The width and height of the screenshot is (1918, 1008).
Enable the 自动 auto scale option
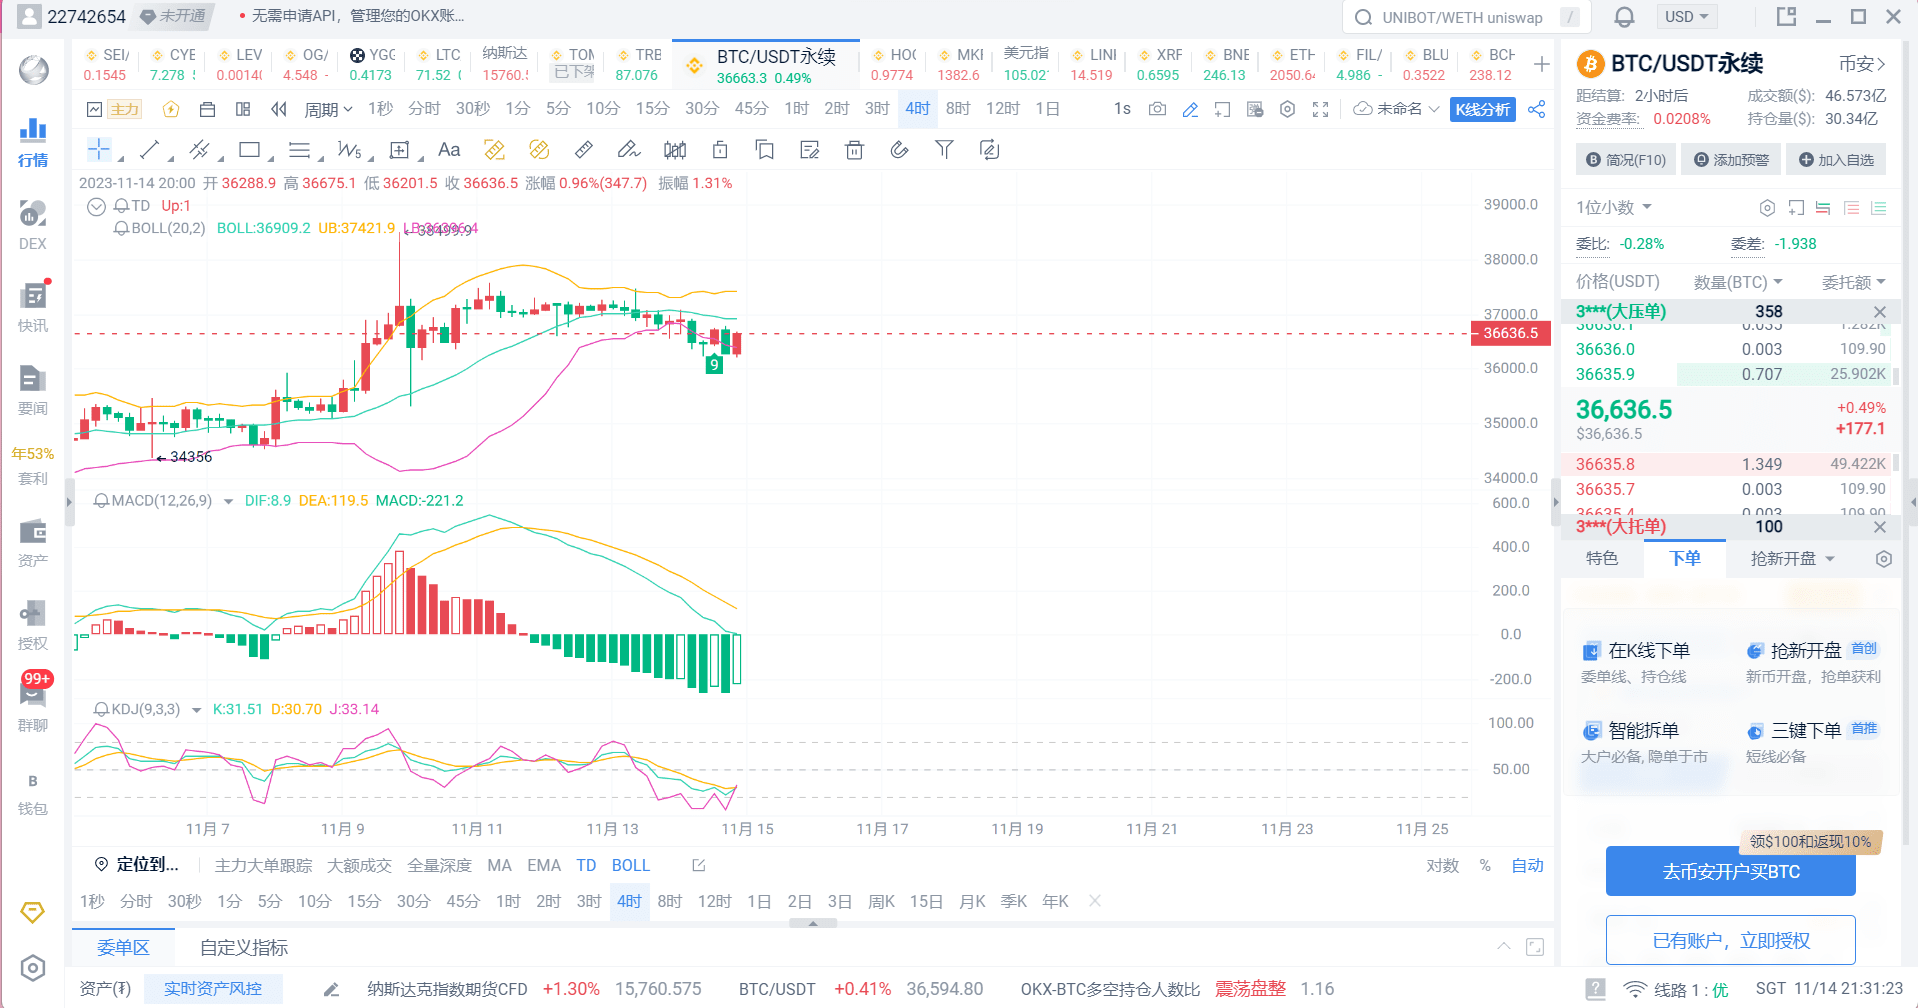(1527, 865)
